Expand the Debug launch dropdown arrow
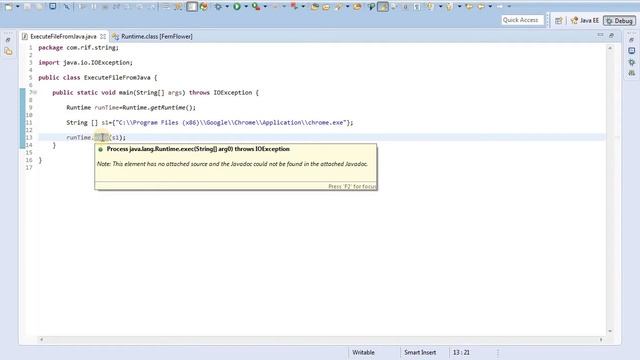 tap(227, 7)
